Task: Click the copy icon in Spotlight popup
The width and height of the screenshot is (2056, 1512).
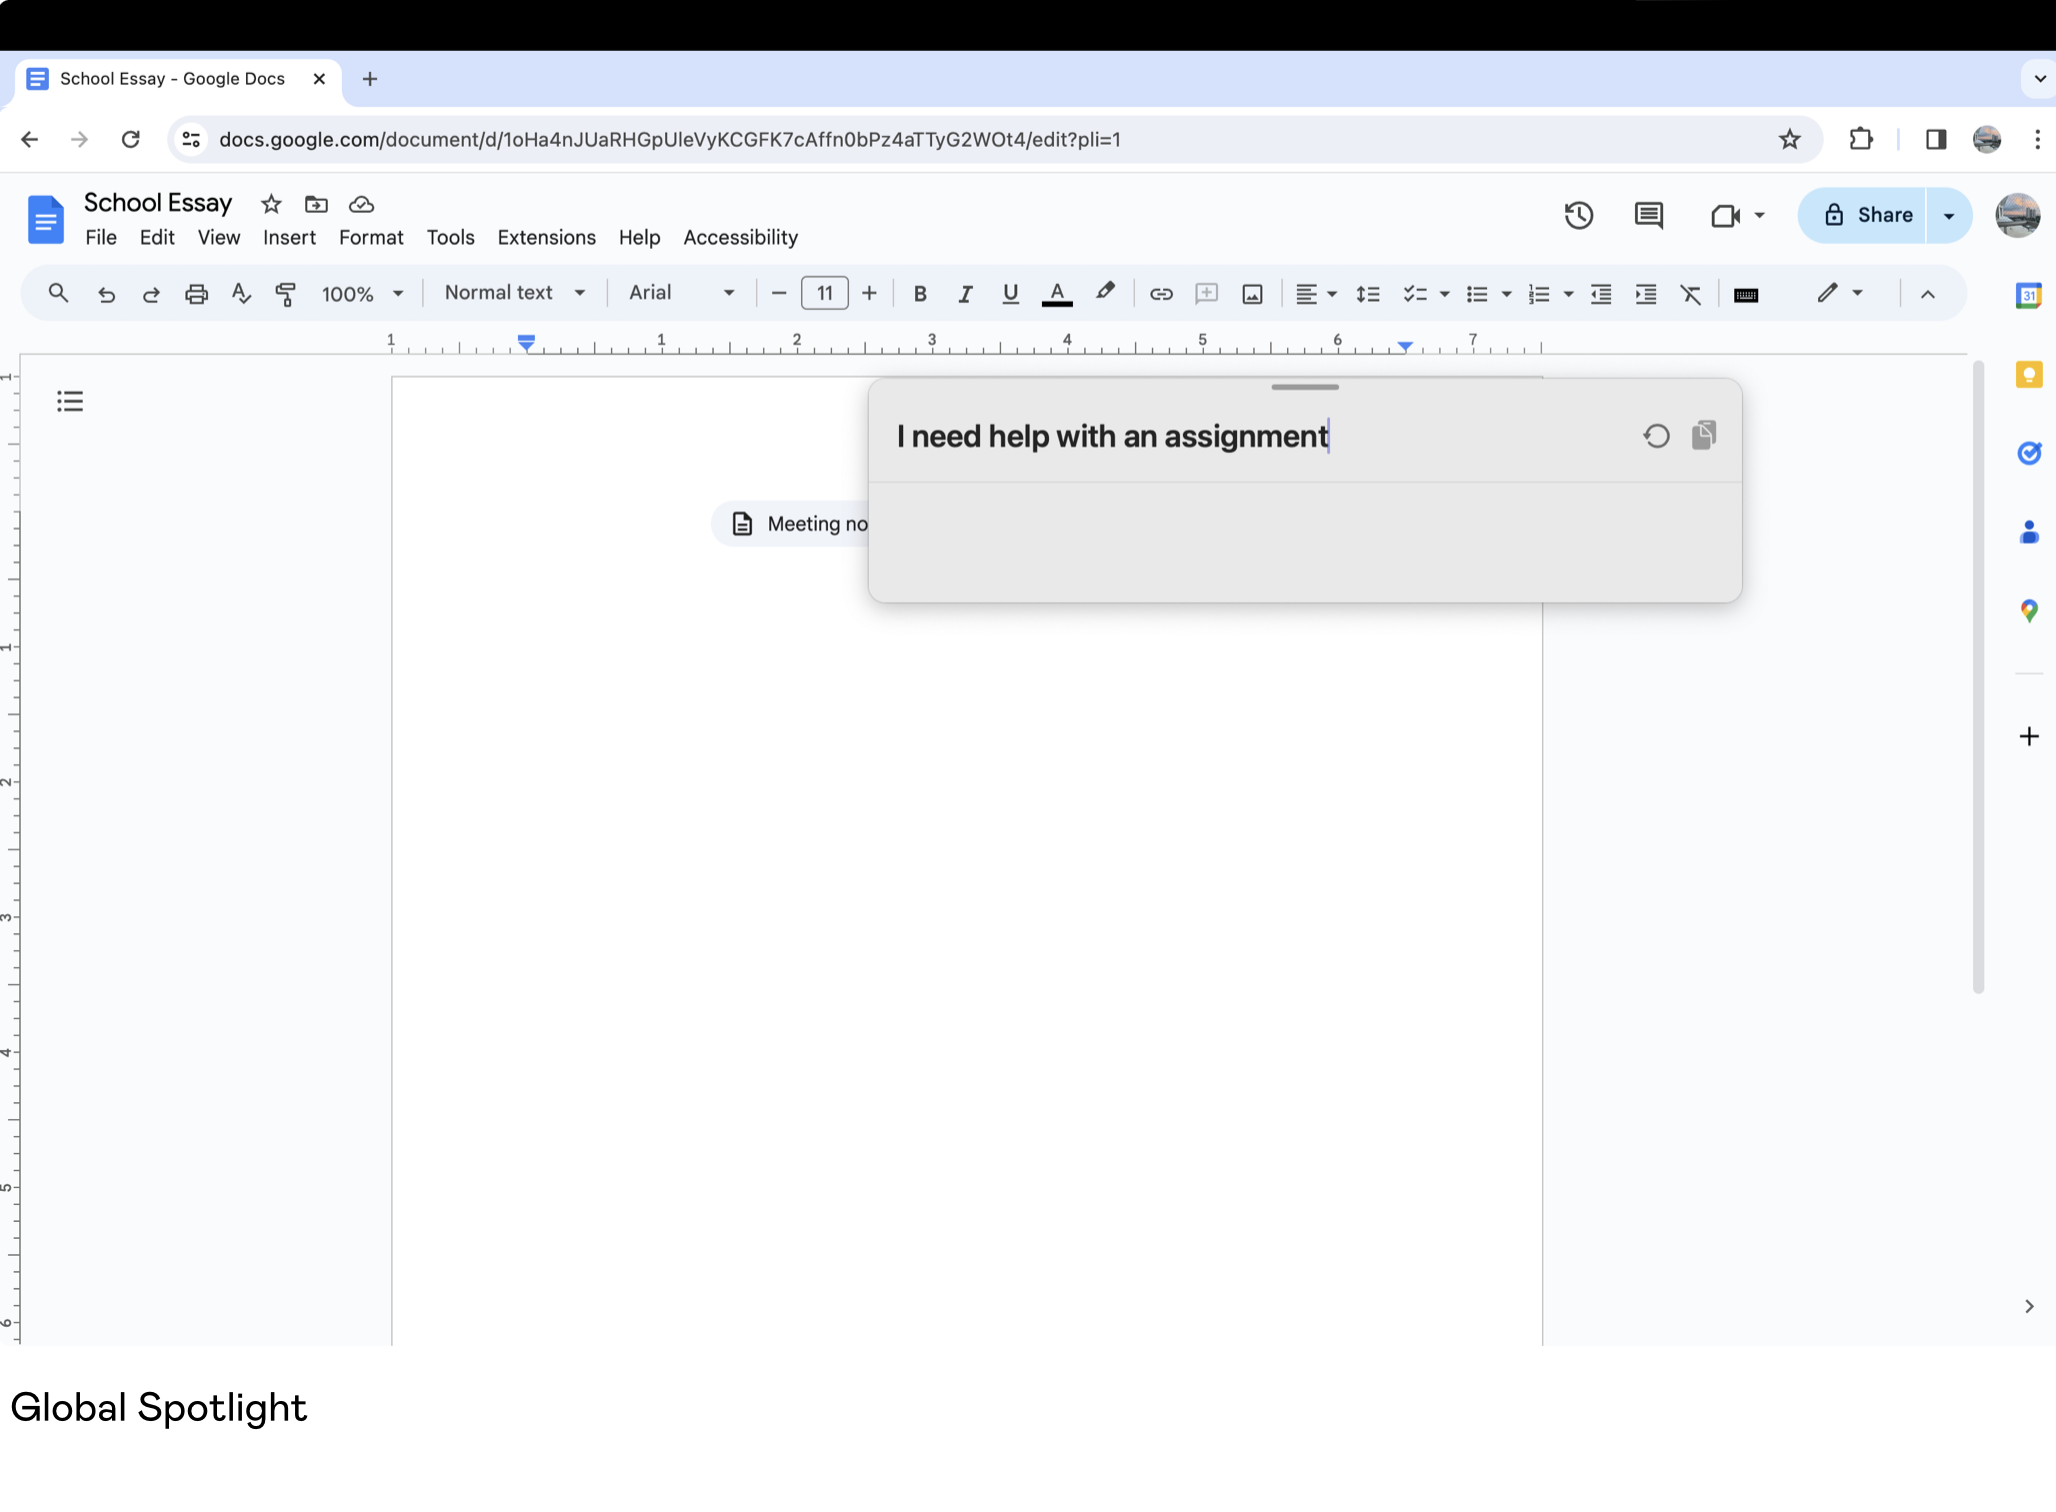Action: pyautogui.click(x=1704, y=435)
